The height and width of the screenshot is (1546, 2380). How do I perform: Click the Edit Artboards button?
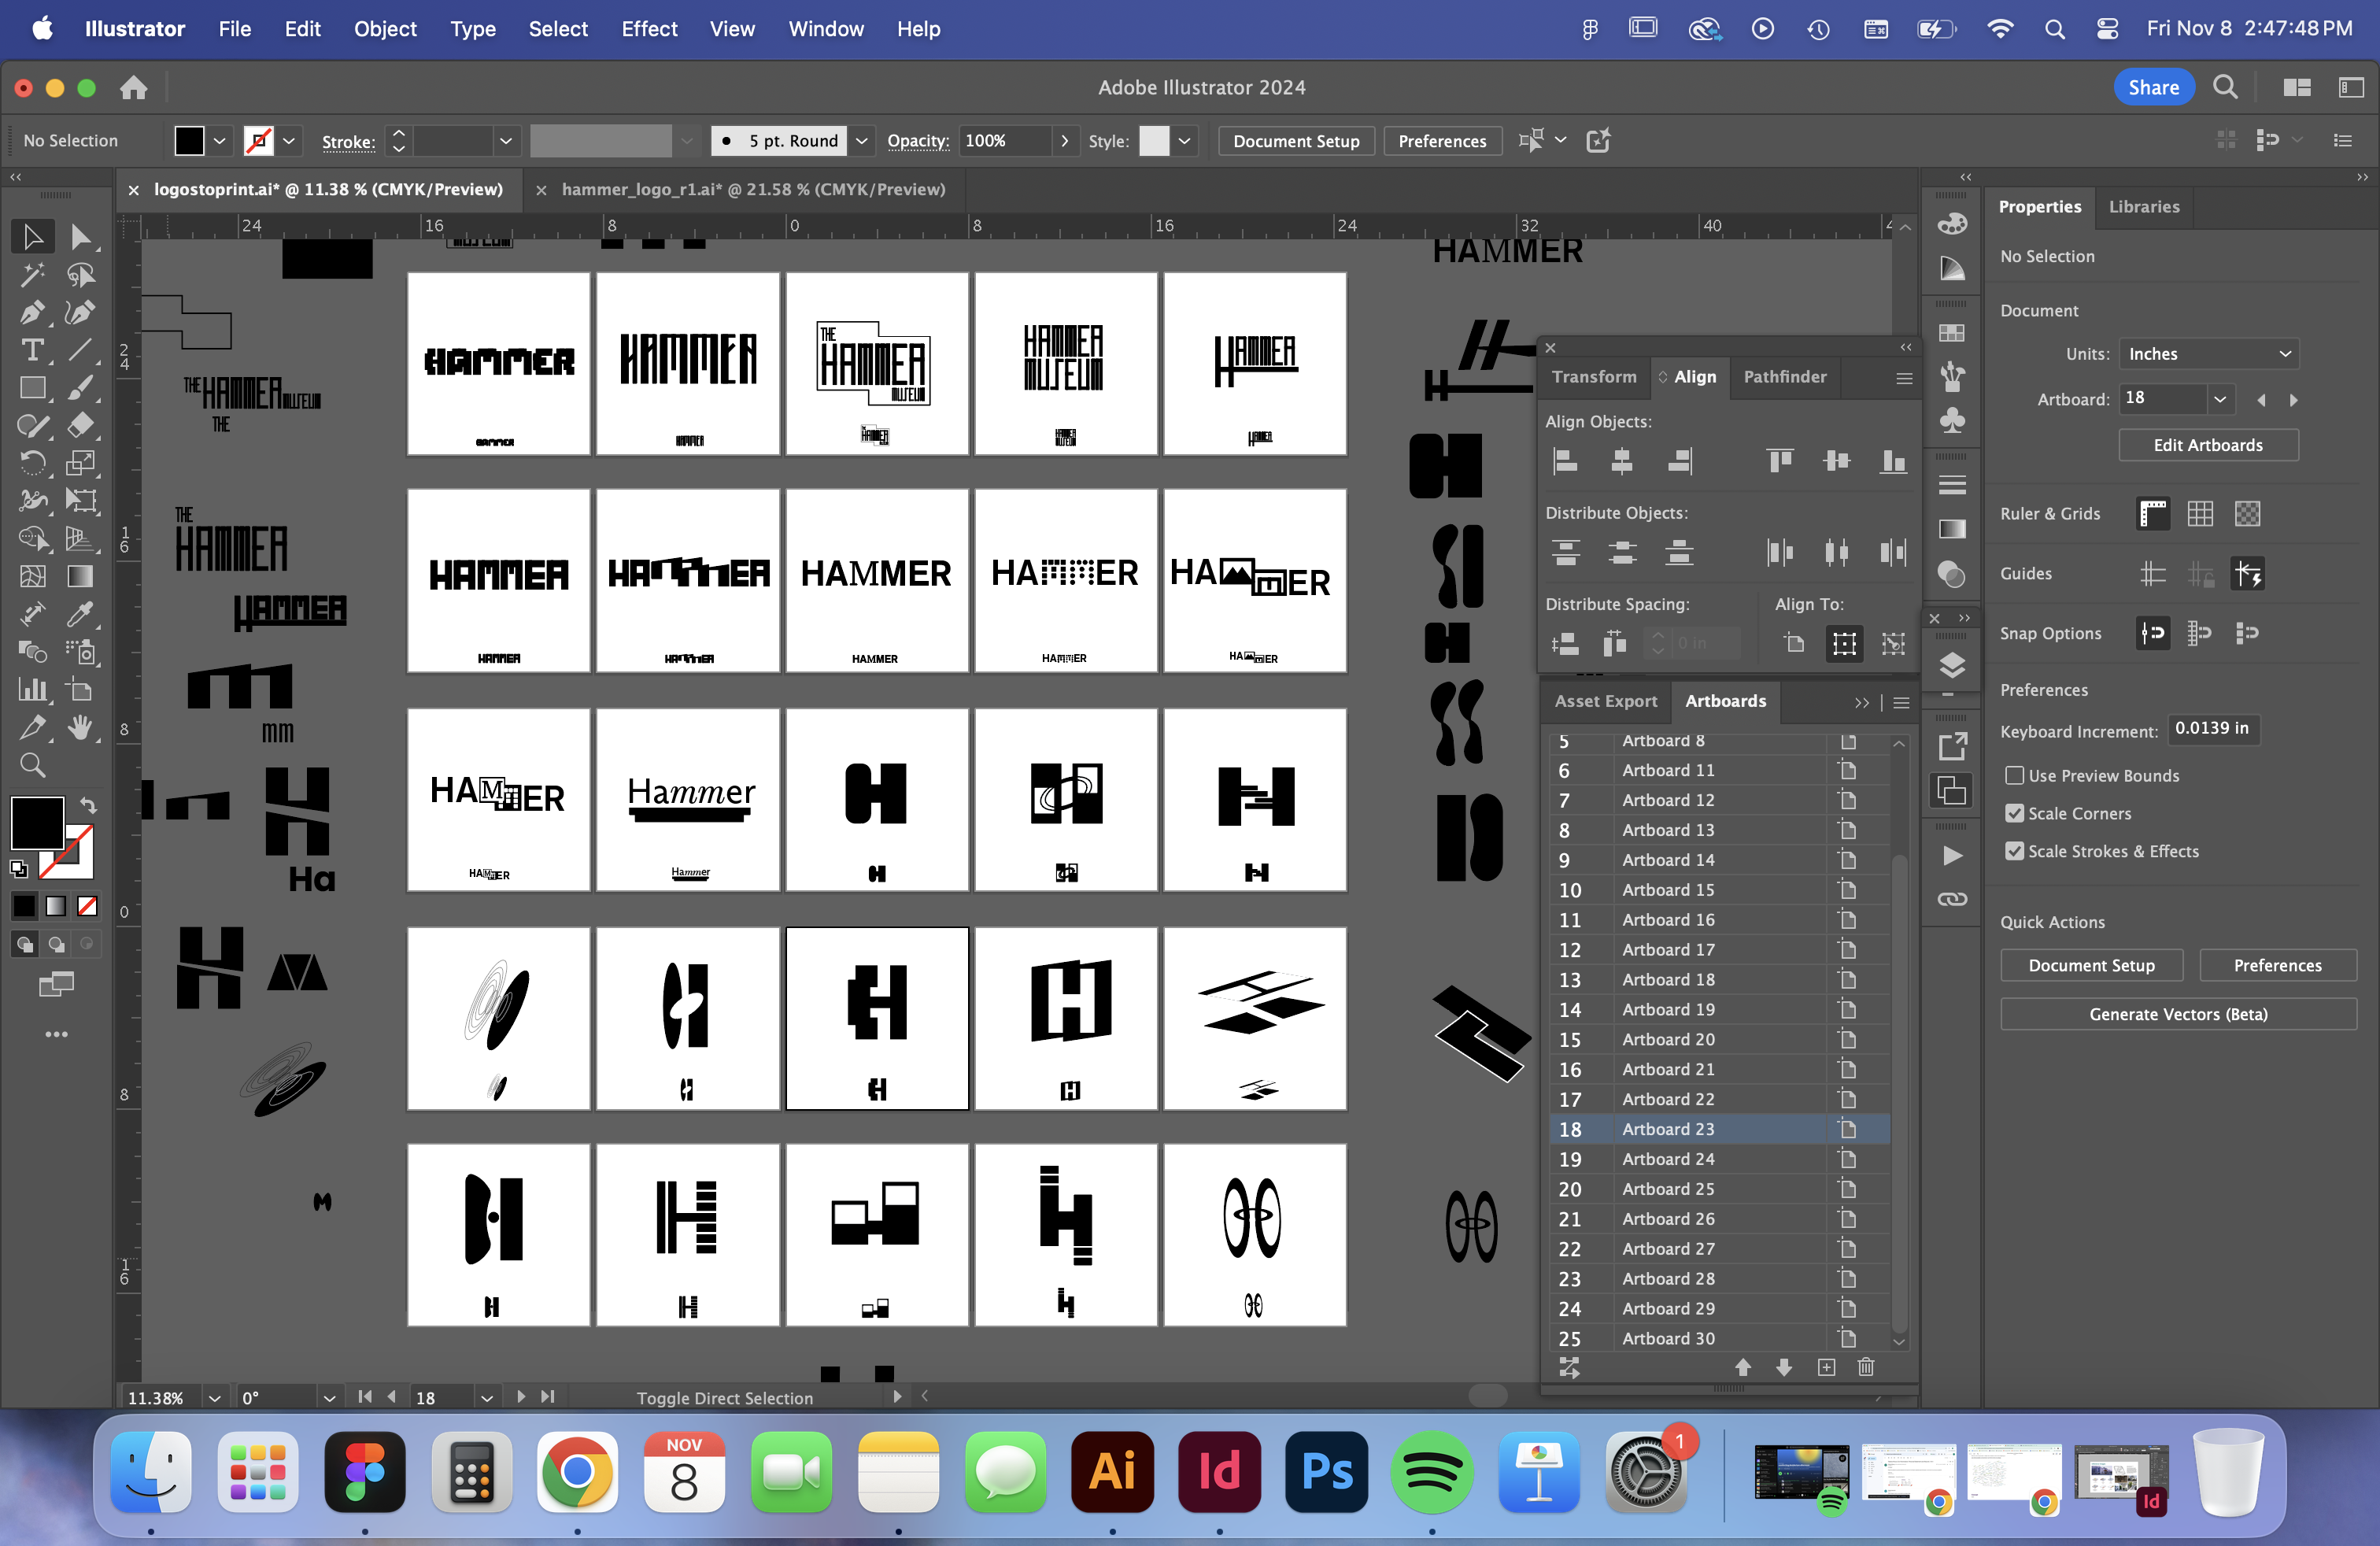pos(2207,445)
